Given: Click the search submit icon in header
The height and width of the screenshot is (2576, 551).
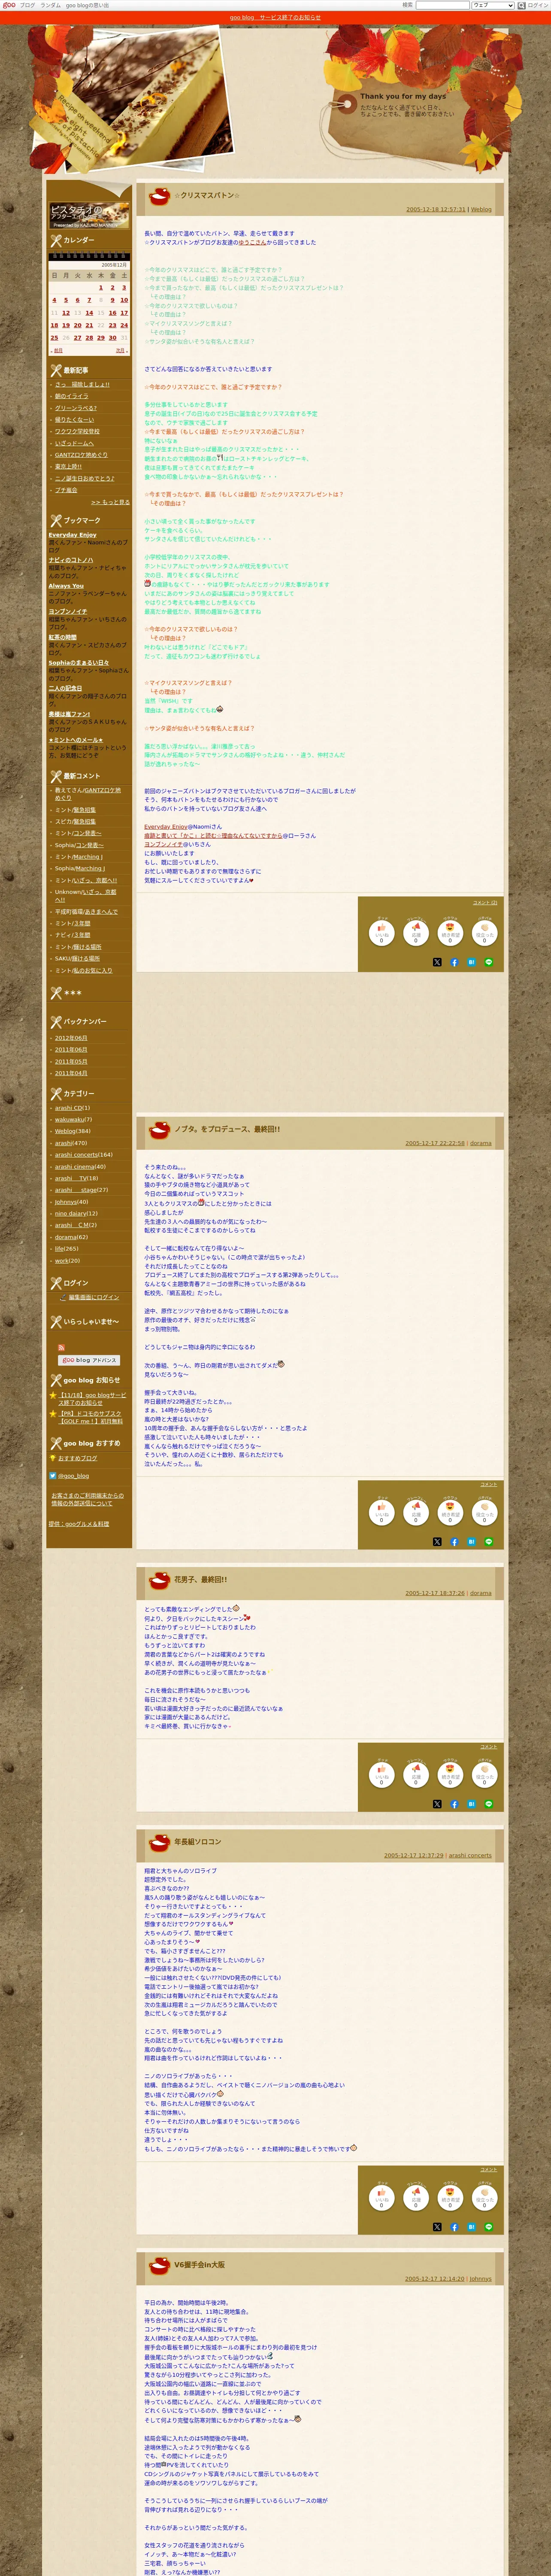Looking at the screenshot, I should point(522,5).
